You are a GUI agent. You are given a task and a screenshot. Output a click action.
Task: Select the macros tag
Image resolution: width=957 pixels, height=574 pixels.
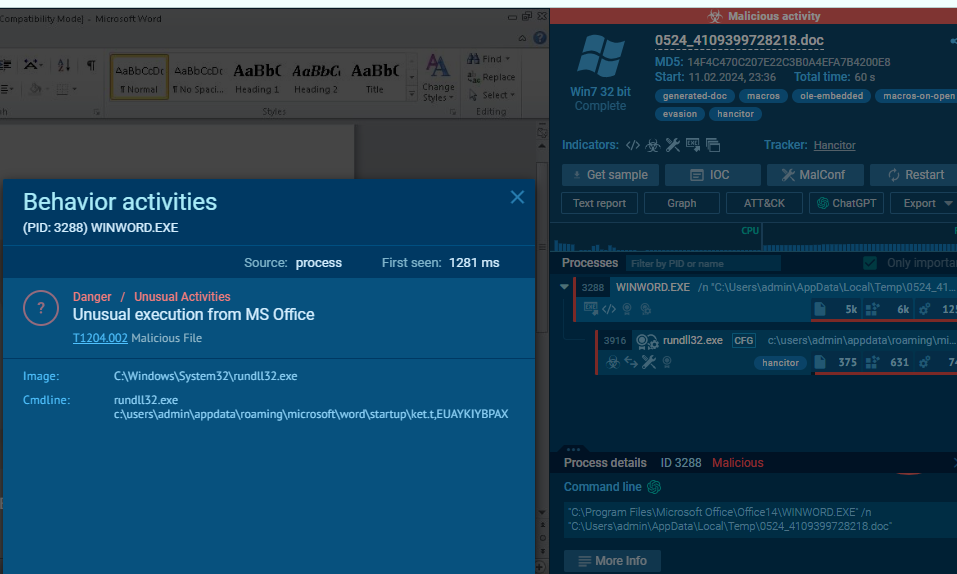[x=763, y=96]
